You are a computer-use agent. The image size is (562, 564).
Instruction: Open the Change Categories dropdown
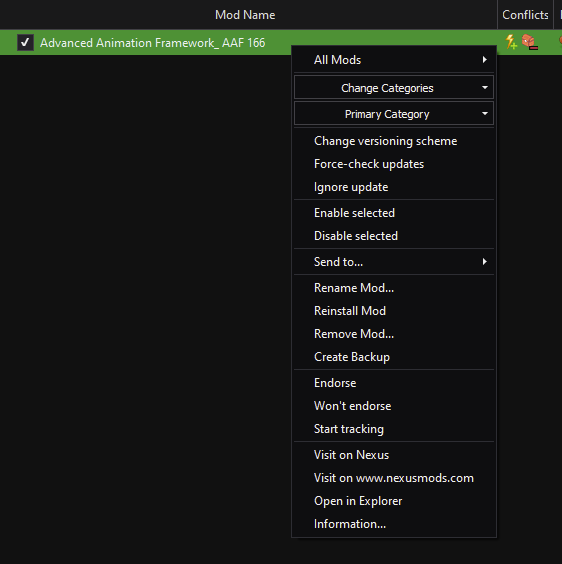pos(394,87)
